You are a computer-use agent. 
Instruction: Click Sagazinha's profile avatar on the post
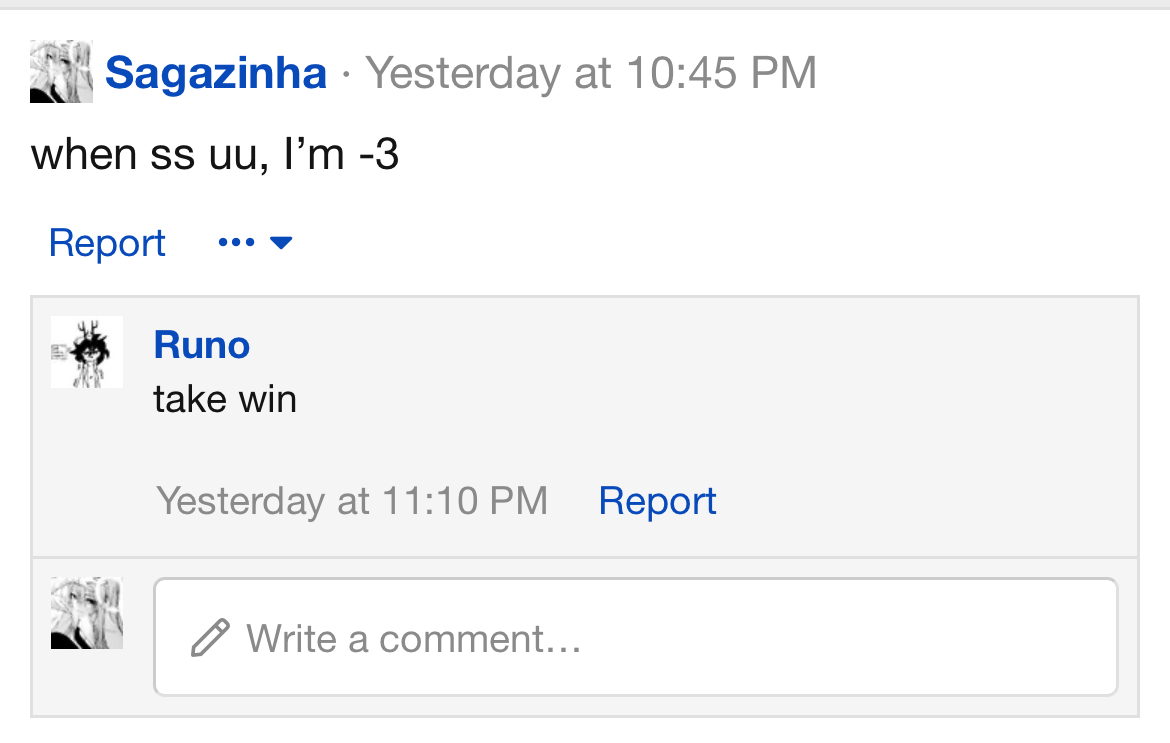[x=61, y=72]
